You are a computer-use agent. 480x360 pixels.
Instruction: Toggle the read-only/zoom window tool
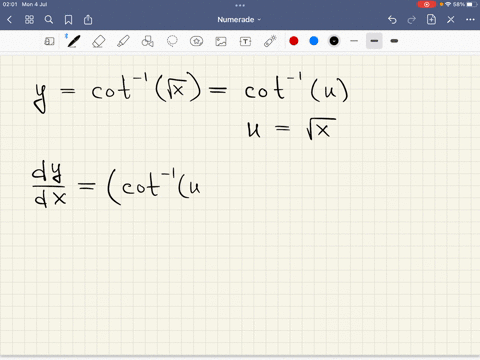[49, 41]
